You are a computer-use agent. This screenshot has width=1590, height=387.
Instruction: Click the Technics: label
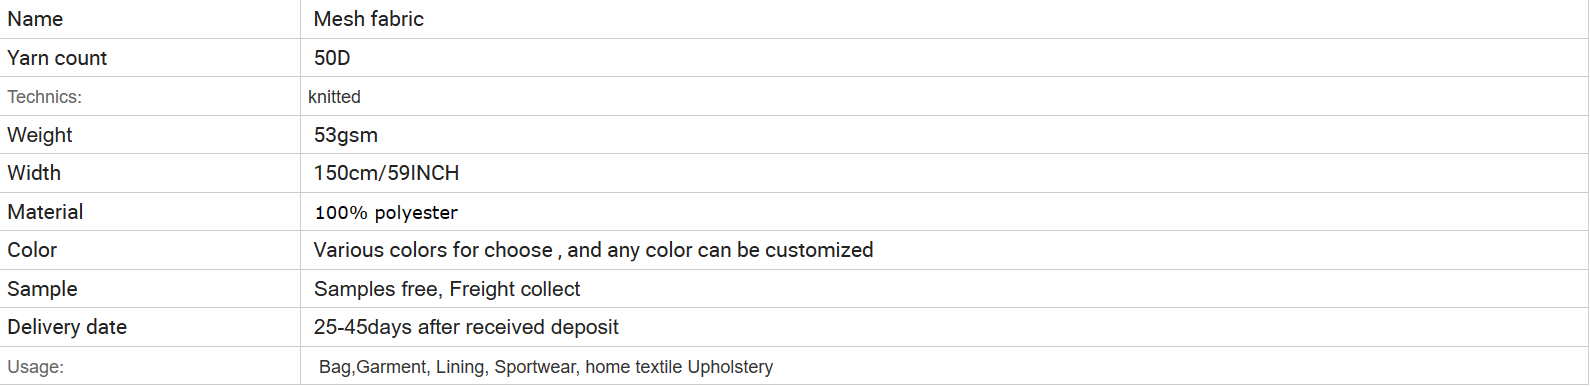45,97
